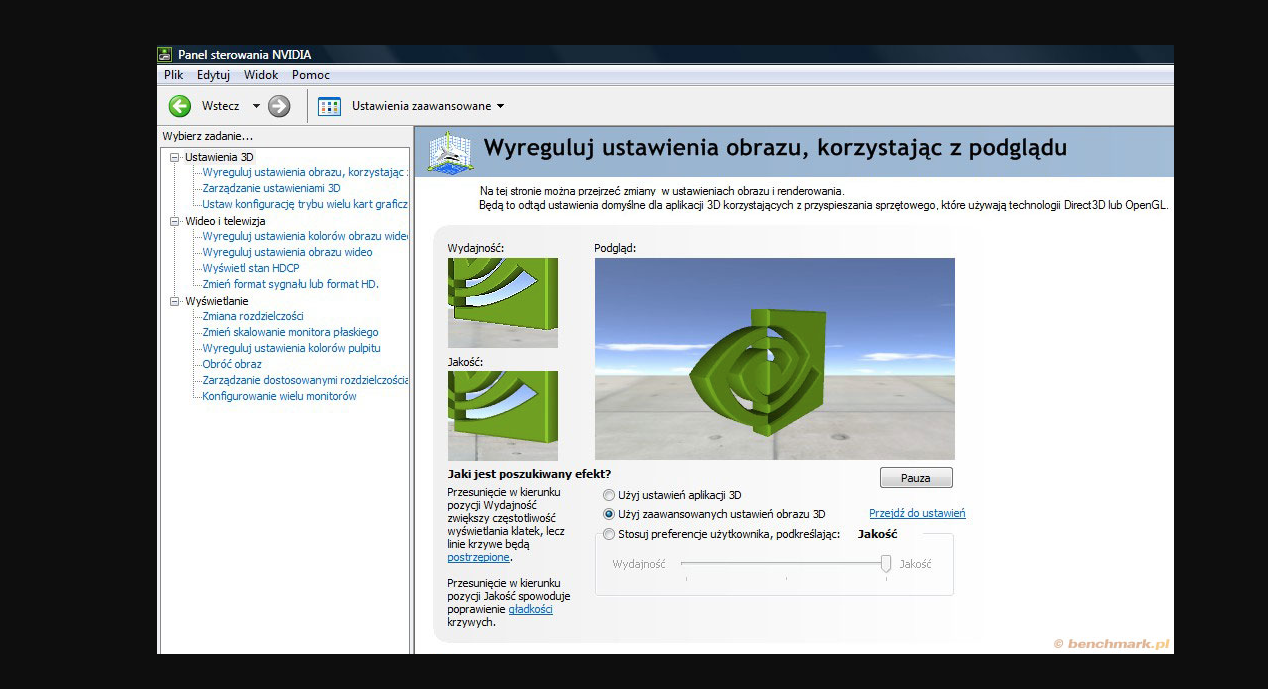Follow the Przejdź do ustawień link
The height and width of the screenshot is (689, 1268).
pyautogui.click(x=917, y=514)
